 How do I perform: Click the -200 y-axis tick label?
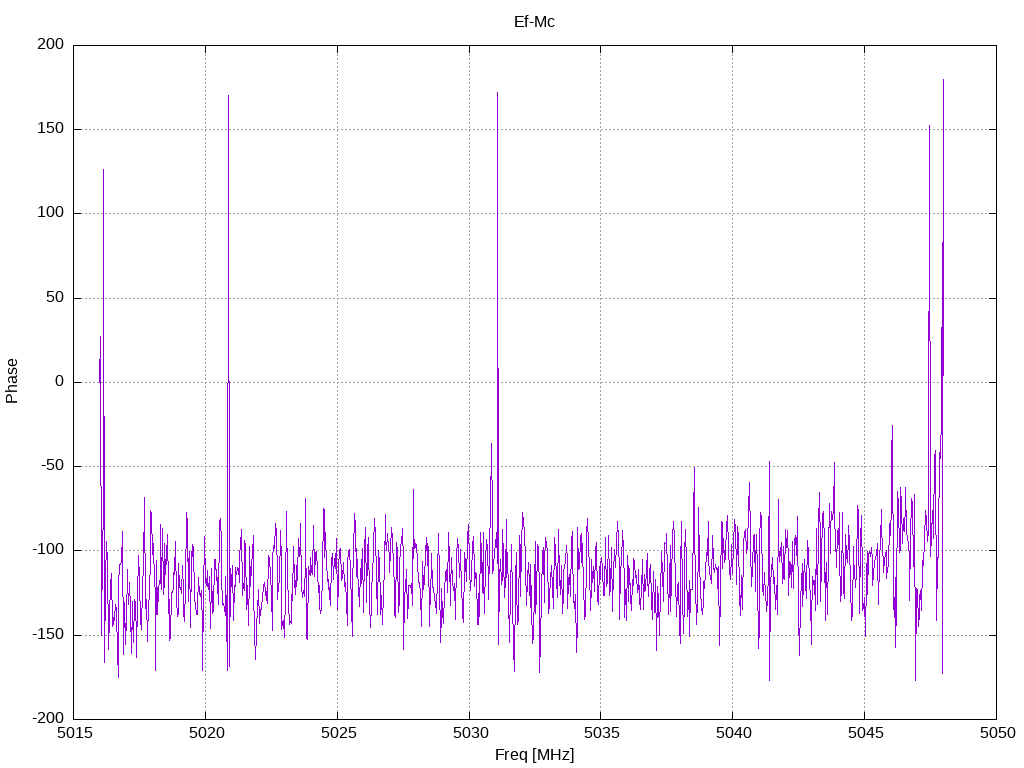click(48, 718)
